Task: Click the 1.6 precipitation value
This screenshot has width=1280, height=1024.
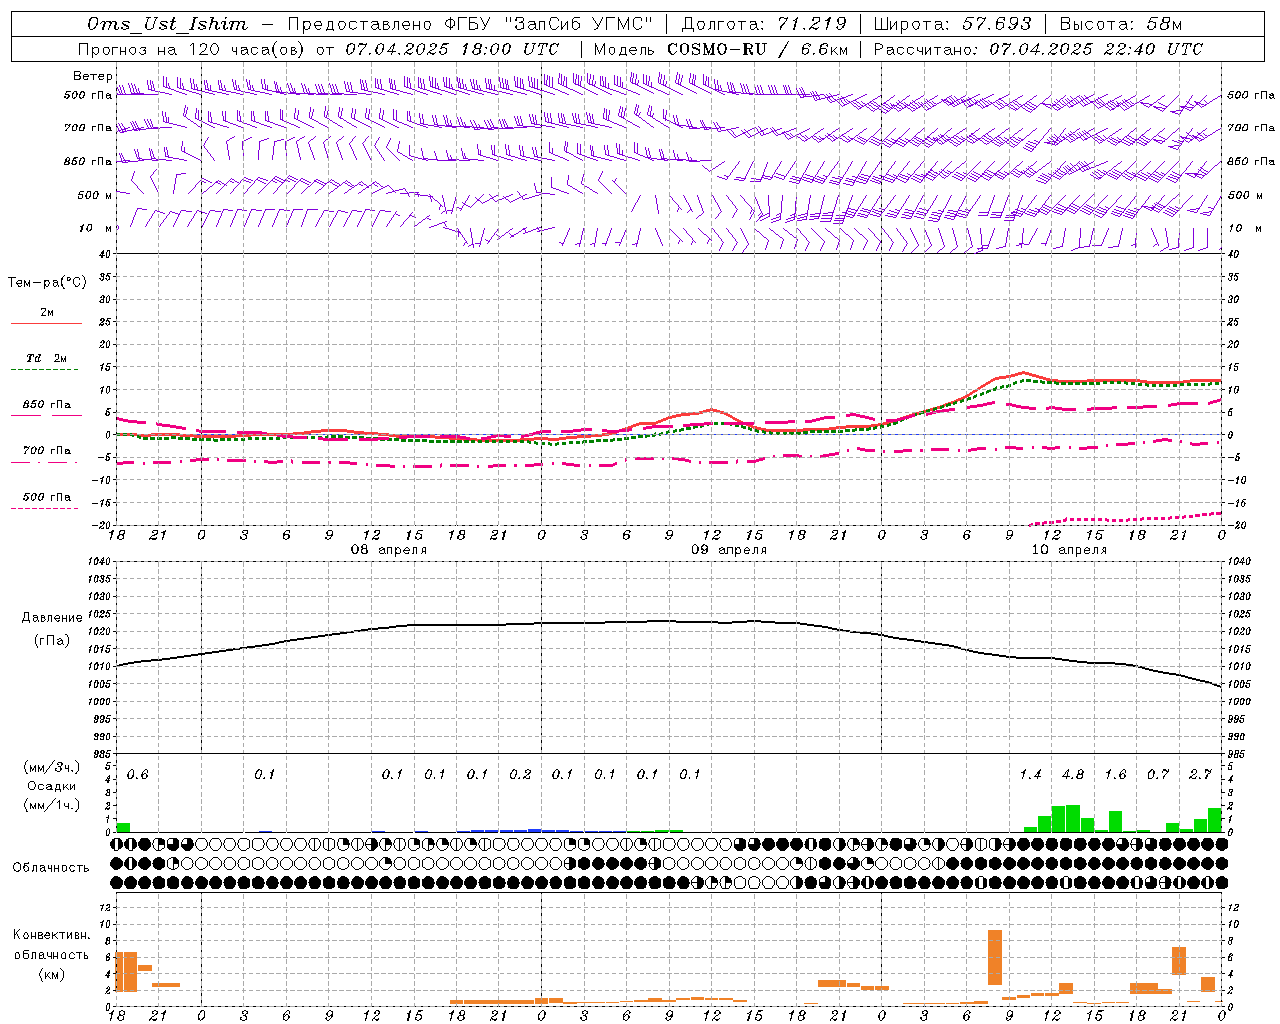Action: click(x=1115, y=775)
